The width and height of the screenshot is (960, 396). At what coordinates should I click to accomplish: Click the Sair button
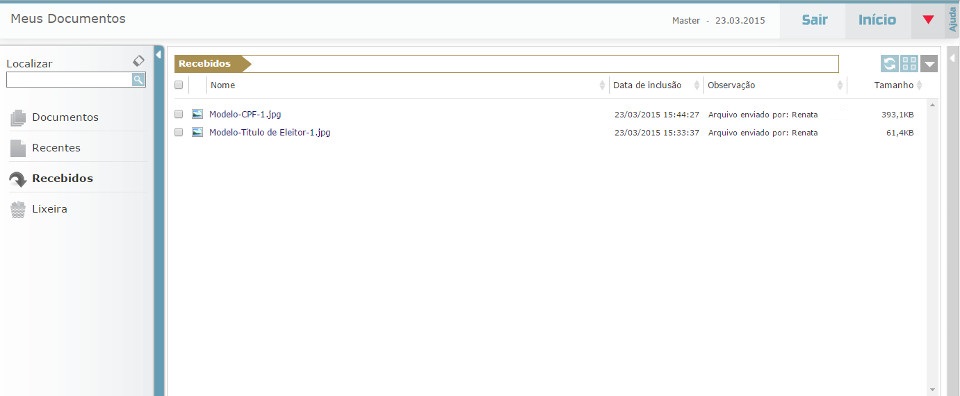815,20
